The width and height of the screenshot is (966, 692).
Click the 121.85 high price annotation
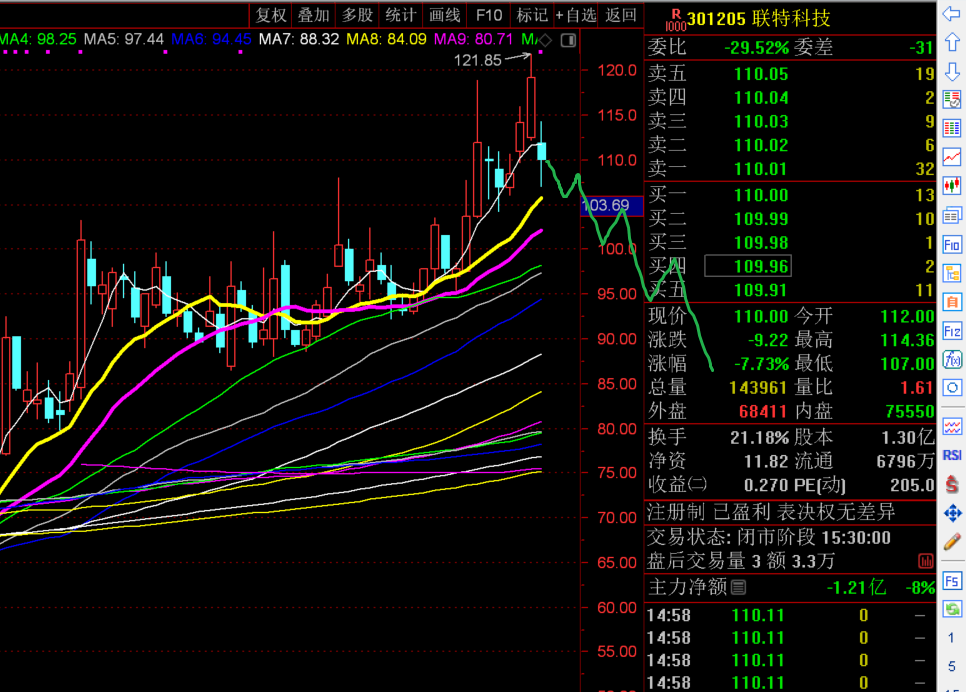477,60
